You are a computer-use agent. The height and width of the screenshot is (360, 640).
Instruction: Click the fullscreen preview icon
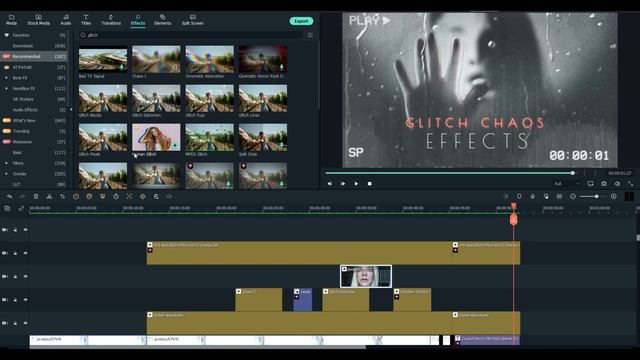point(631,184)
